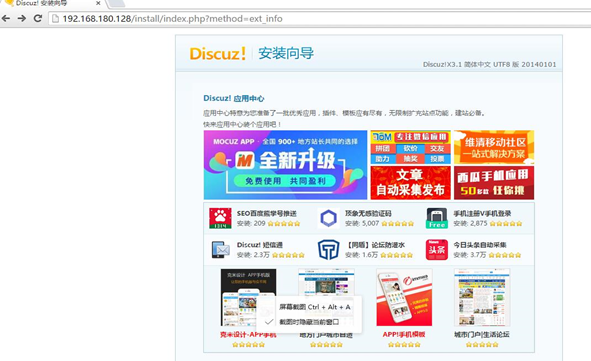This screenshot has width=591, height=361.
Task: Click the 今日头条自动采集 red icon
Action: pos(437,249)
